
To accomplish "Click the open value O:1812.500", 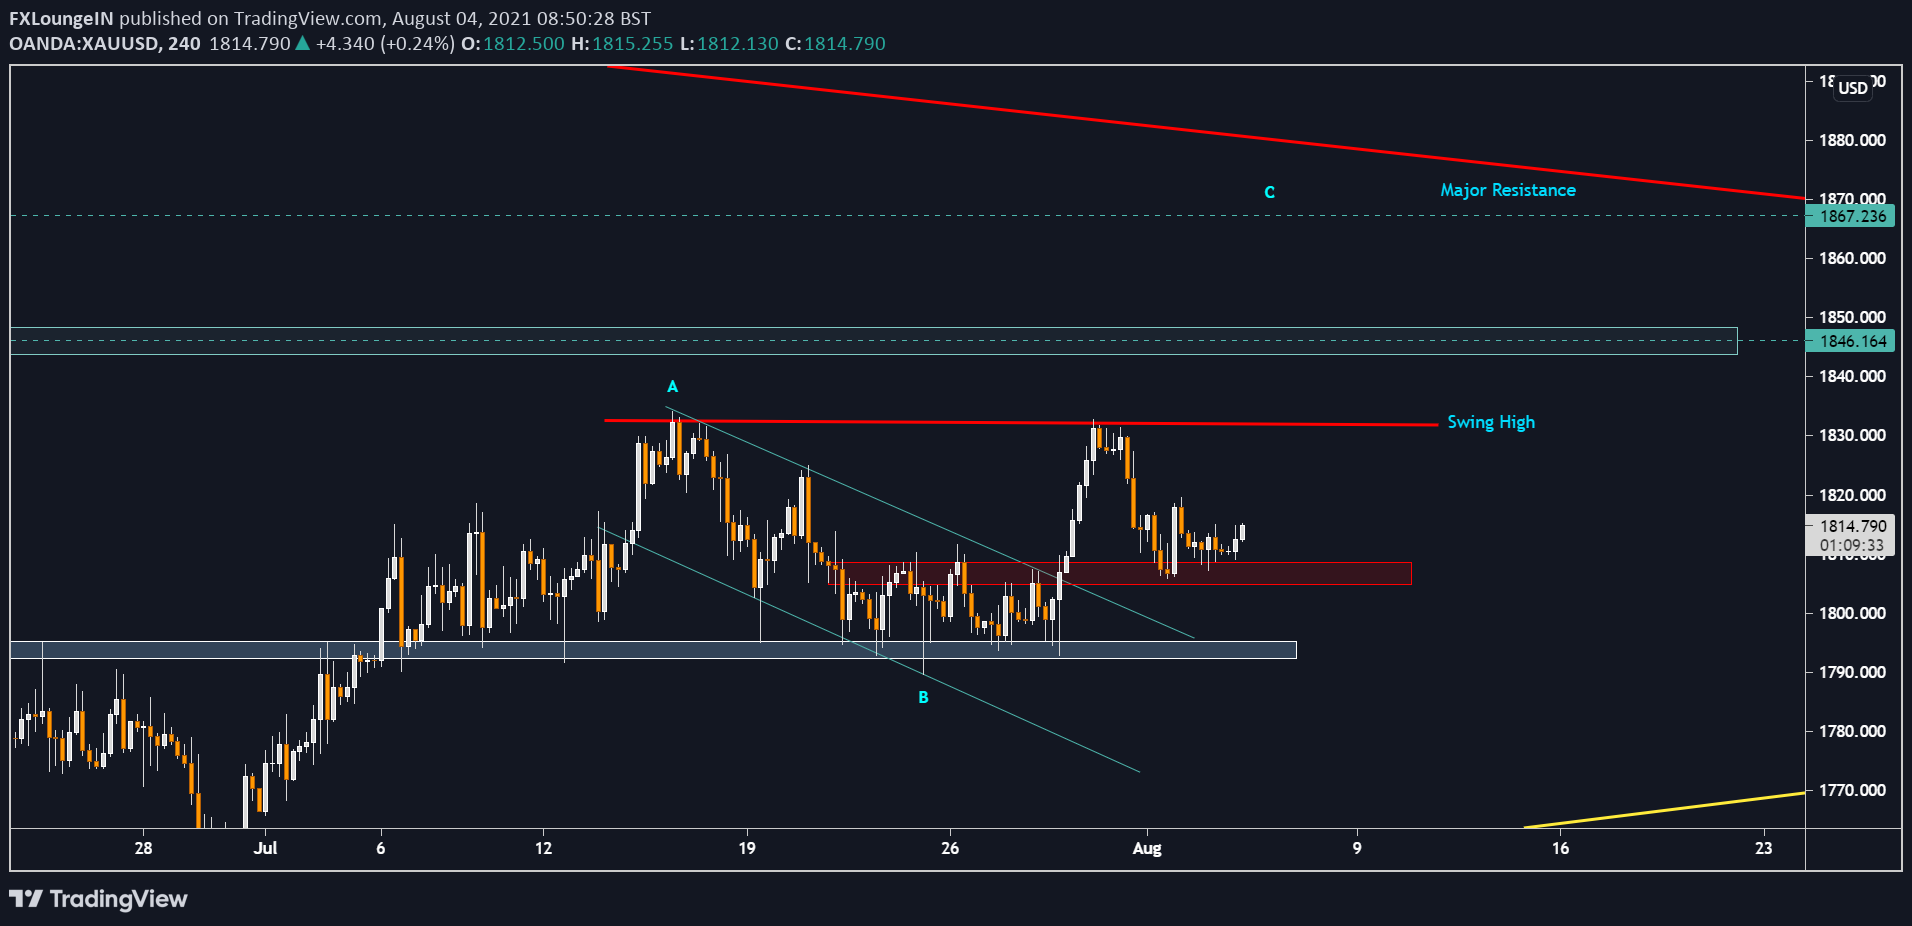I will tap(512, 44).
